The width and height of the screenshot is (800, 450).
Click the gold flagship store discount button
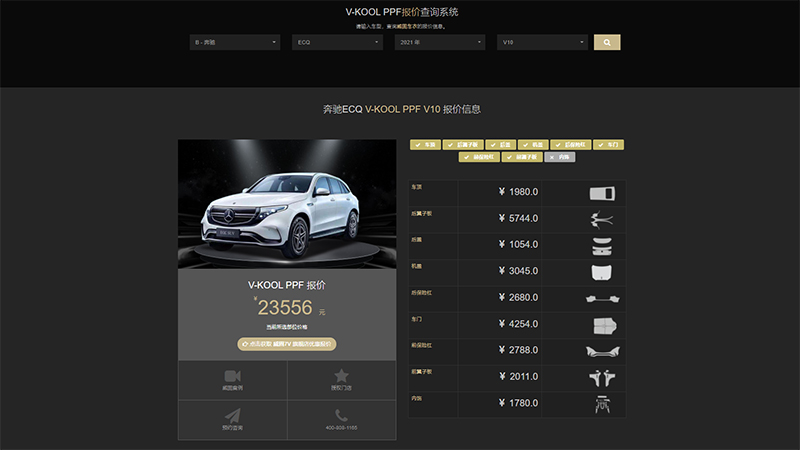pos(287,343)
